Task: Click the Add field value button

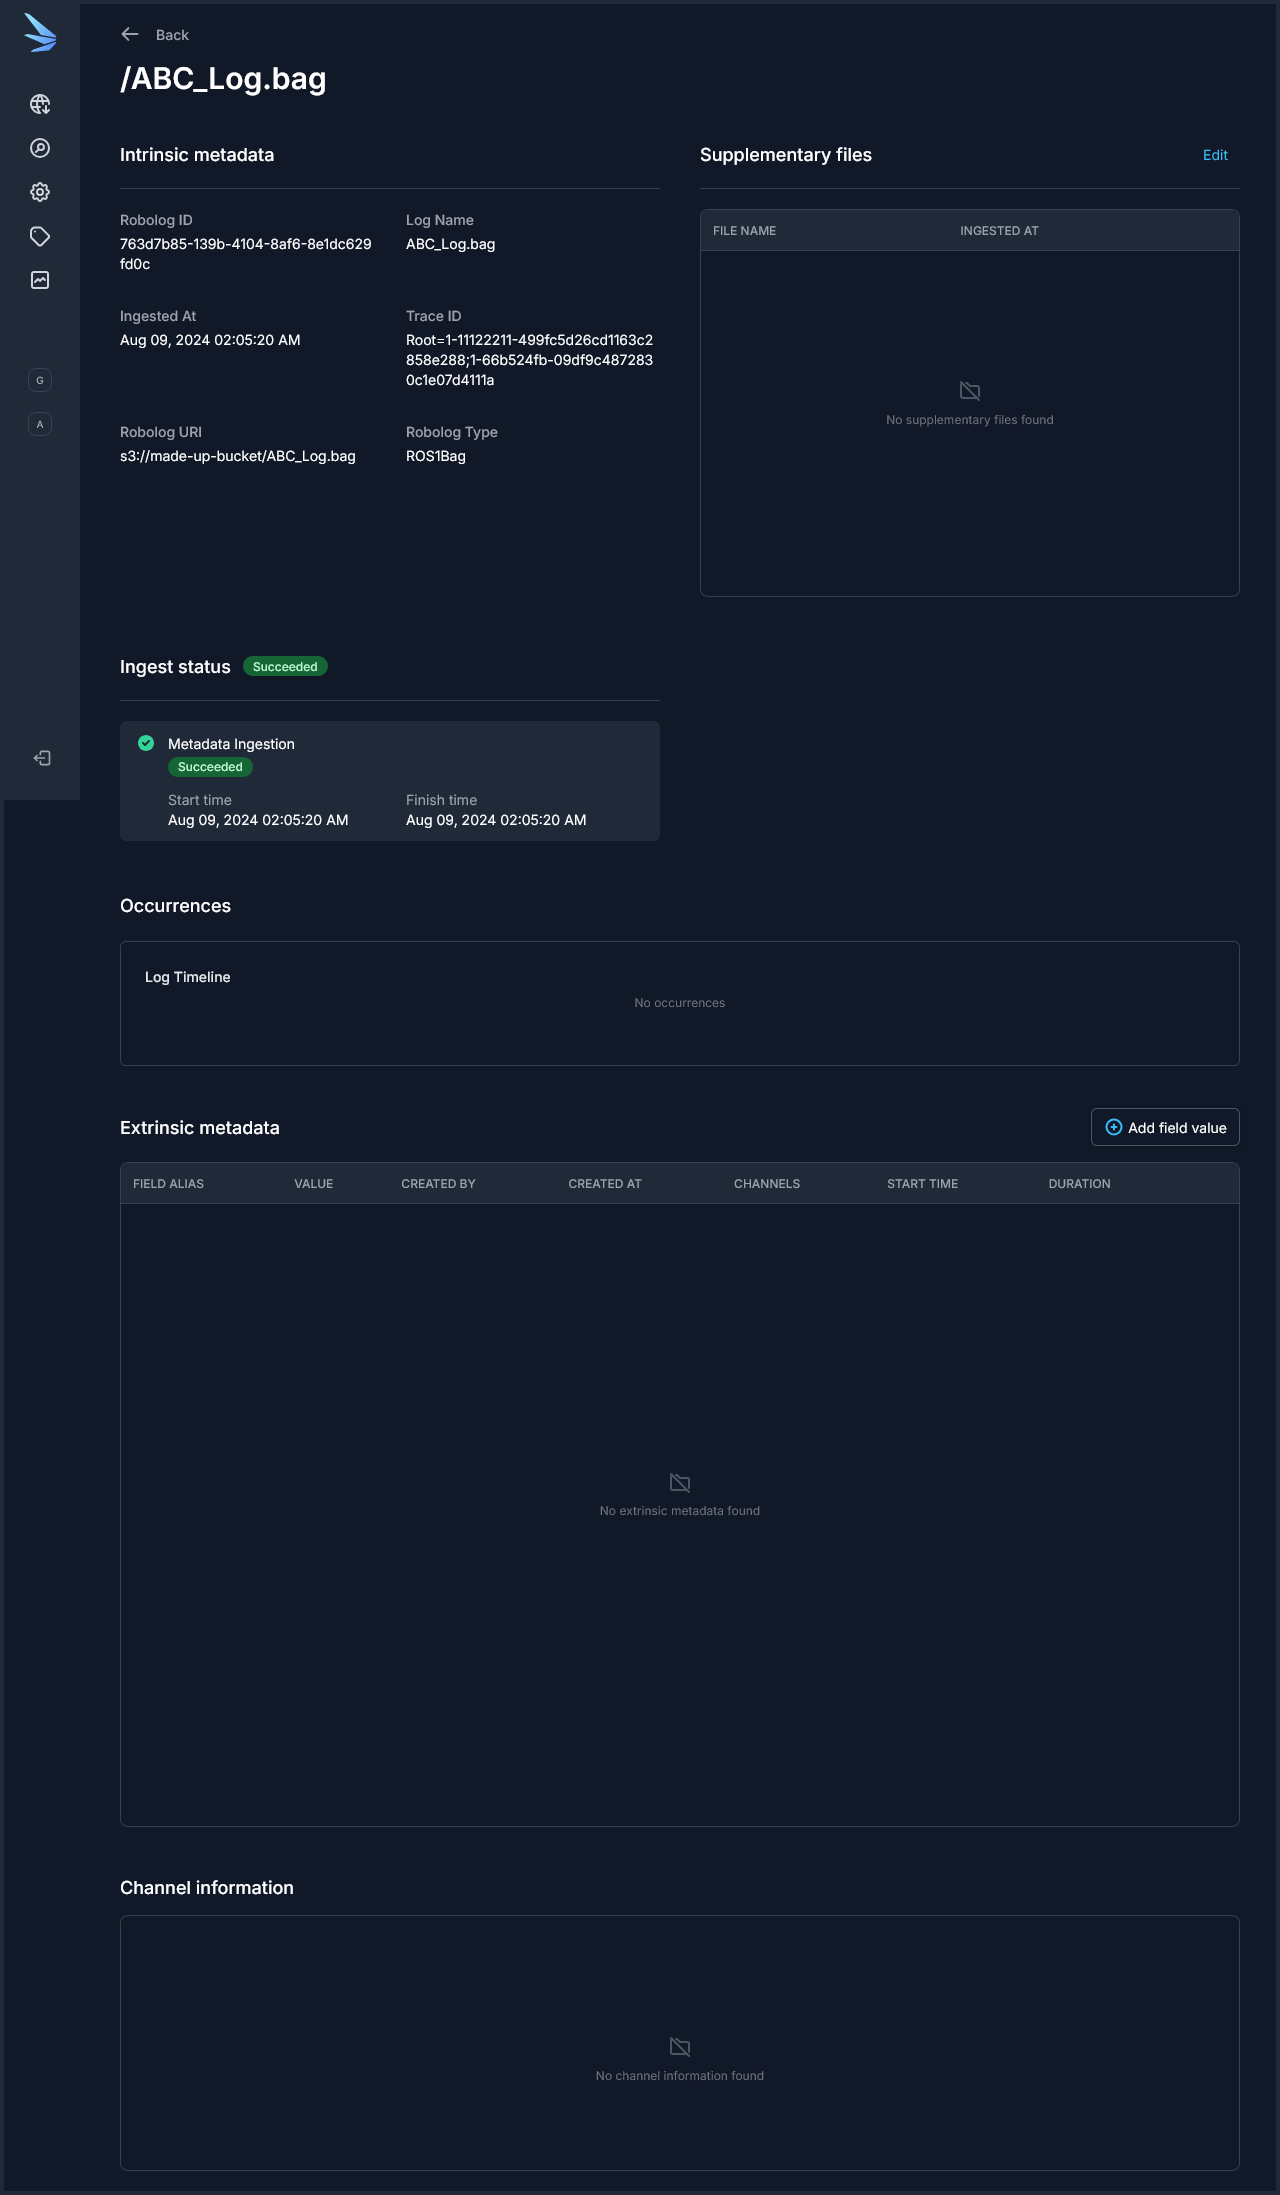Action: [1165, 1127]
